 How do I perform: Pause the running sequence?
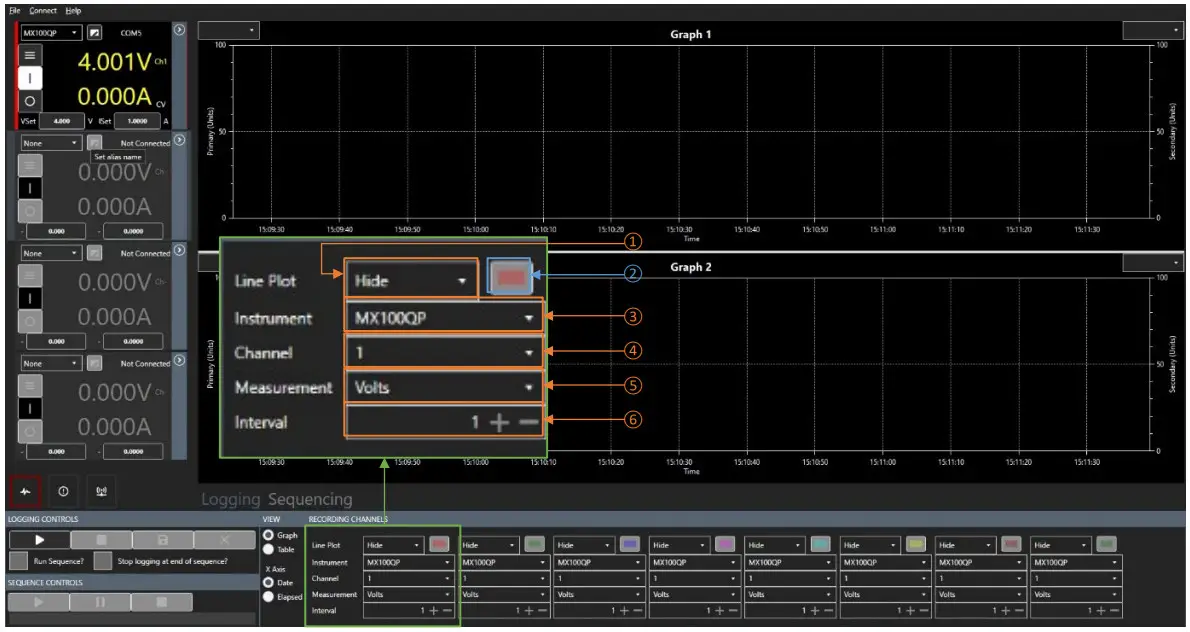pos(100,601)
